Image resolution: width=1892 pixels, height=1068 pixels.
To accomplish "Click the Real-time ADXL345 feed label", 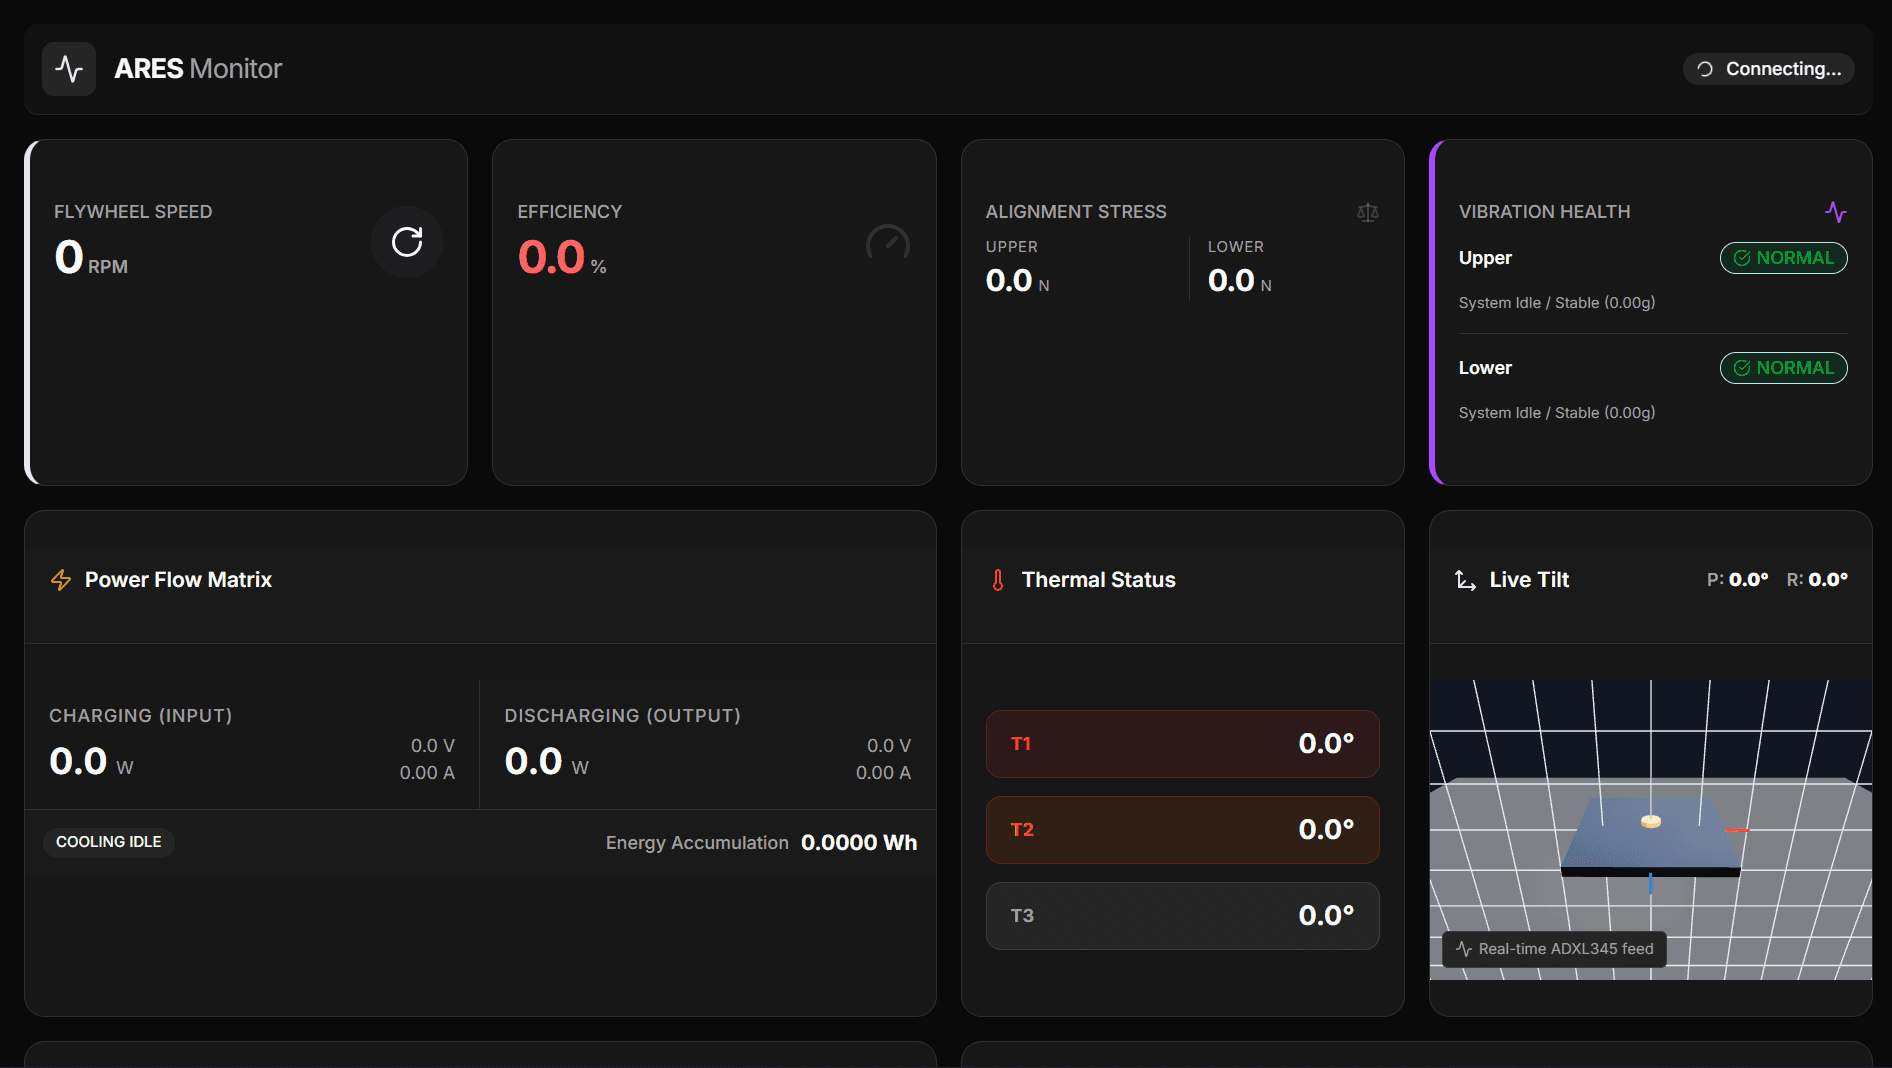I will (1555, 949).
